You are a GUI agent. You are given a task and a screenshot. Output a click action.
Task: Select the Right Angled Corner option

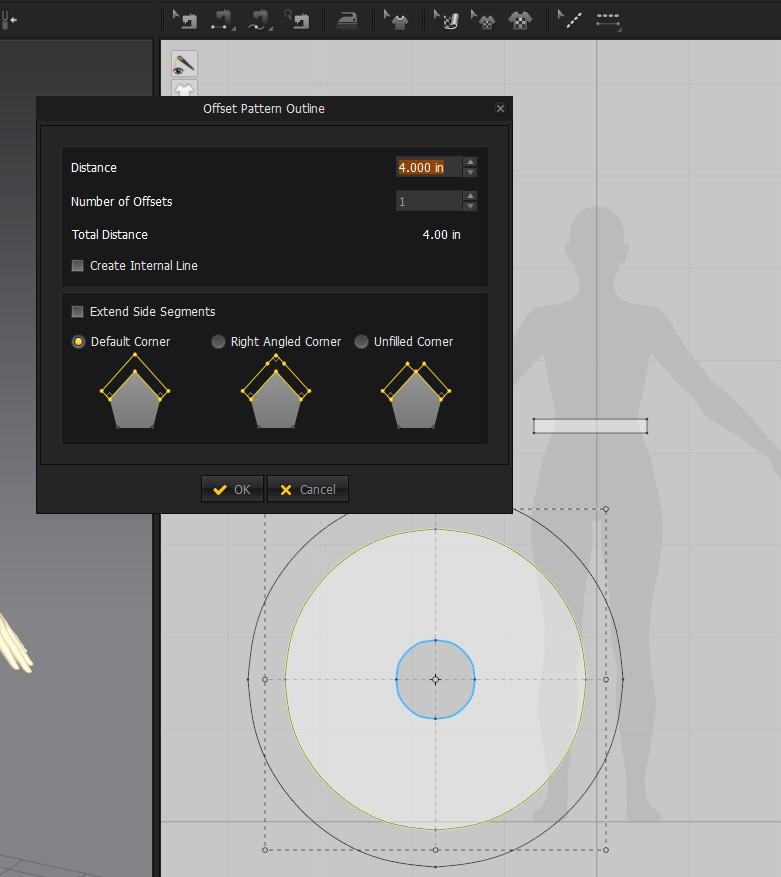click(218, 342)
